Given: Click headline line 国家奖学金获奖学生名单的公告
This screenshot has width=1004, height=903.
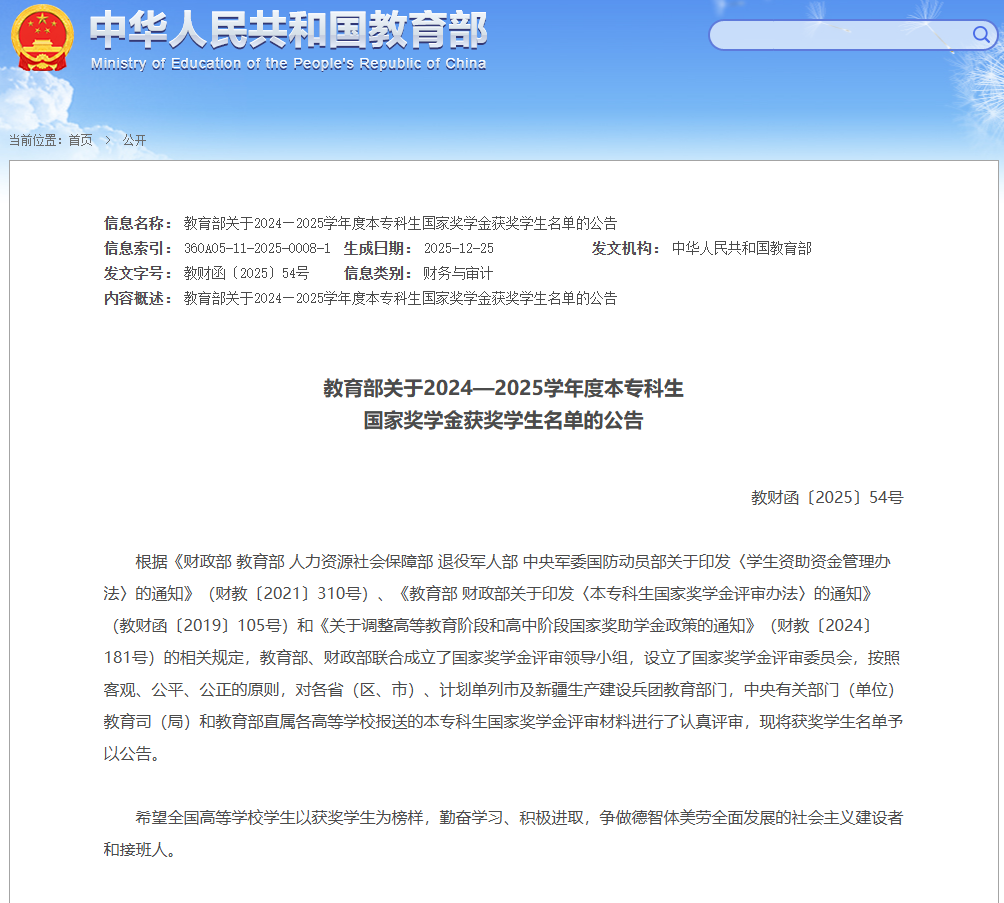Looking at the screenshot, I should [x=503, y=420].
